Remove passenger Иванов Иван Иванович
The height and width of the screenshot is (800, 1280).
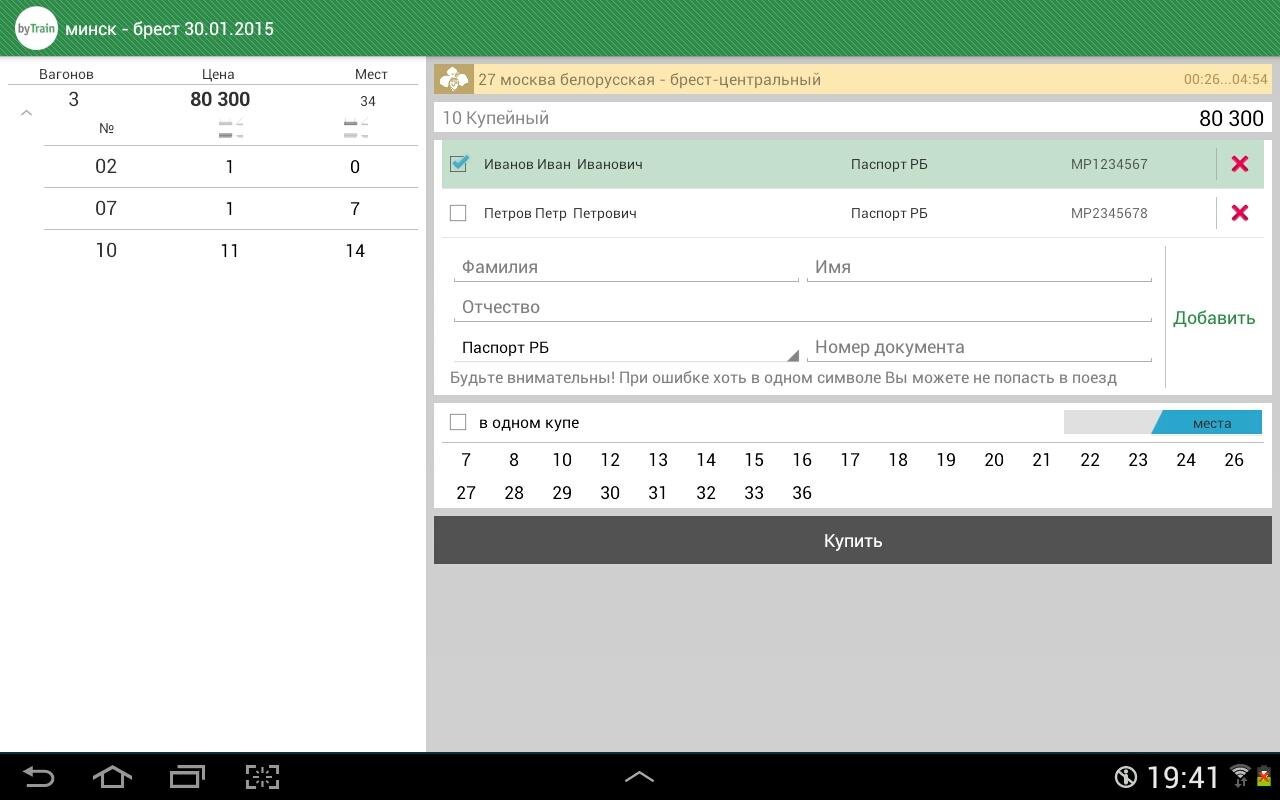pyautogui.click(x=1240, y=164)
